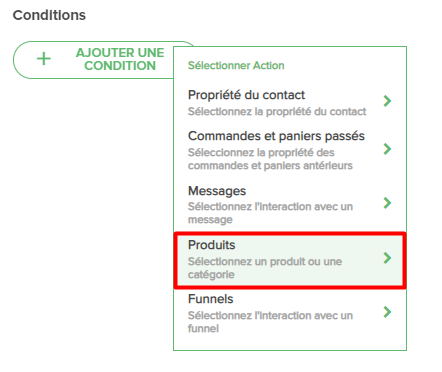
Task: Select Commandes et paniers passés option
Action: point(290,150)
